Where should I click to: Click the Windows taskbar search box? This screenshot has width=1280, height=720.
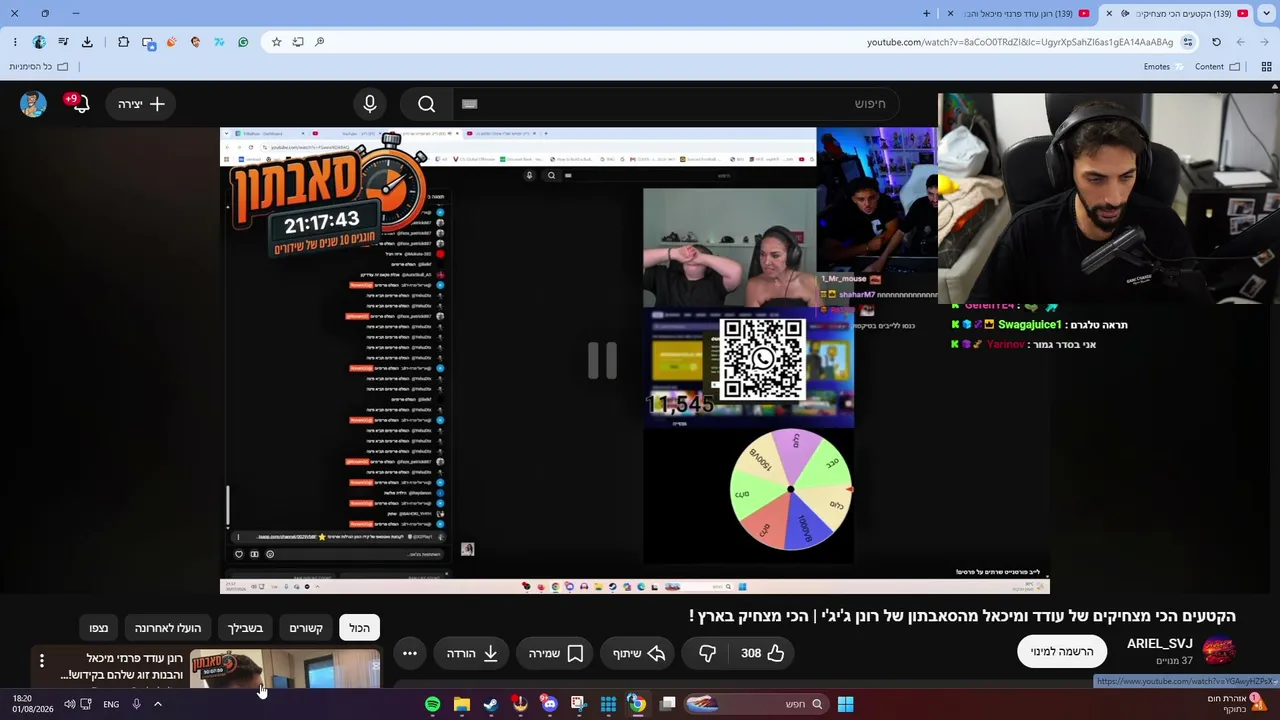(x=755, y=704)
